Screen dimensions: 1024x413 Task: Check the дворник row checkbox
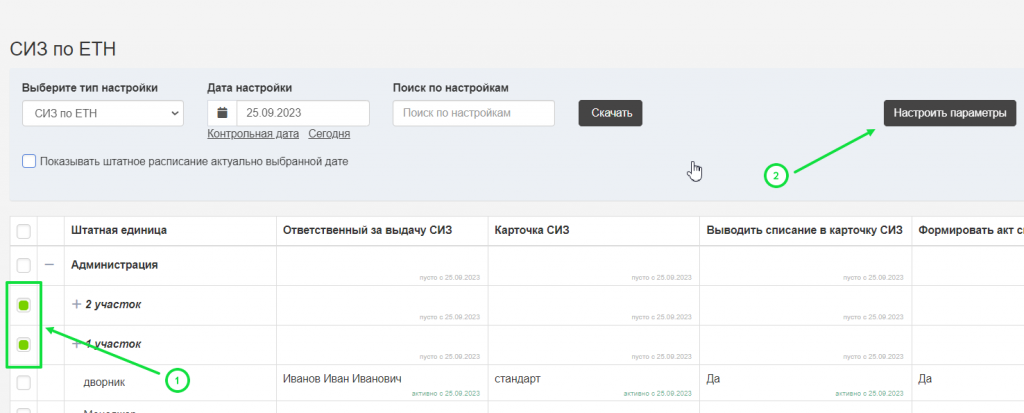pyautogui.click(x=24, y=383)
